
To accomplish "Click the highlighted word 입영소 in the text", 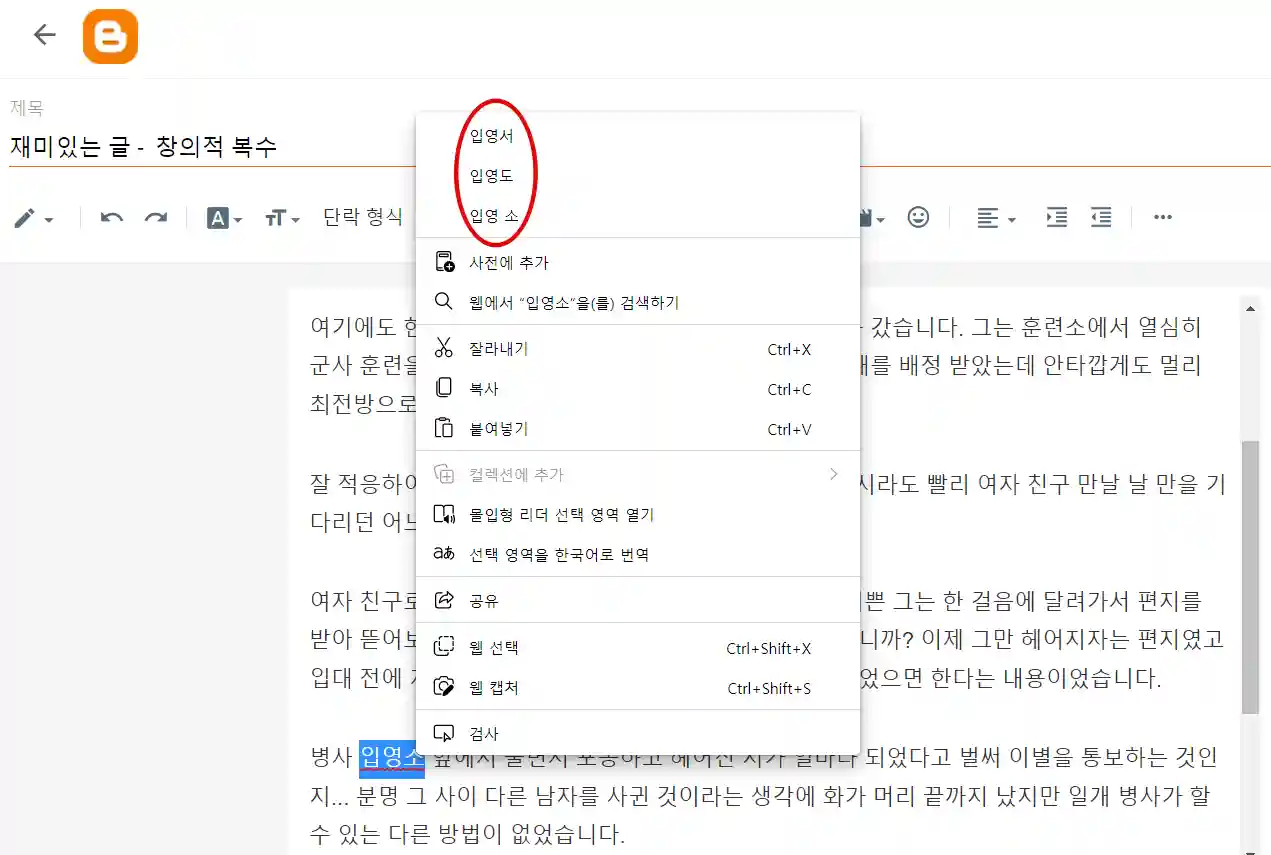I will pyautogui.click(x=392, y=758).
